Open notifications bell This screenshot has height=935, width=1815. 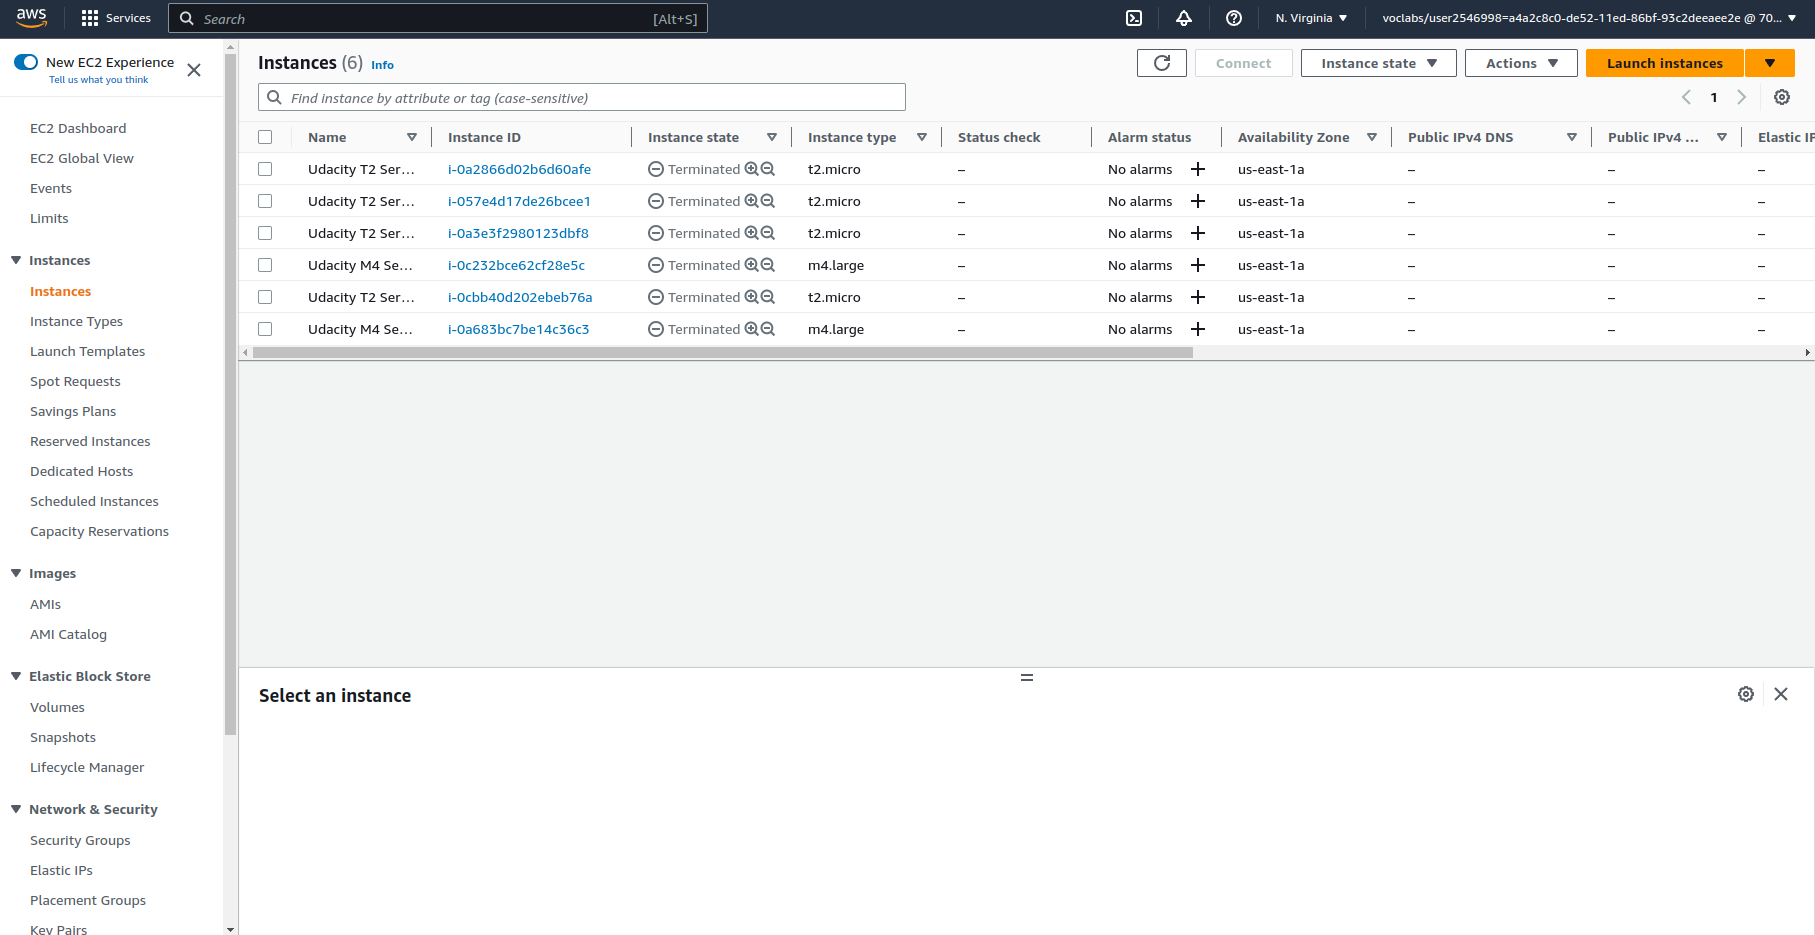[x=1184, y=18]
